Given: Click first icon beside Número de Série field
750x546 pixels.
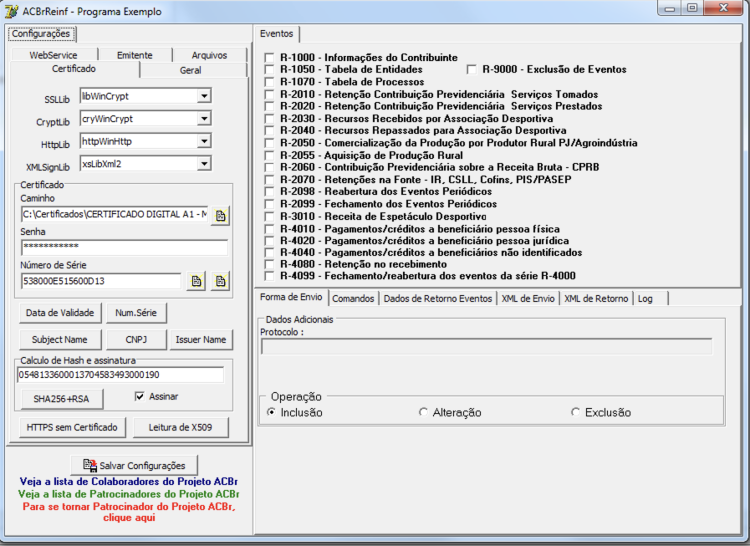Looking at the screenshot, I should coord(196,281).
